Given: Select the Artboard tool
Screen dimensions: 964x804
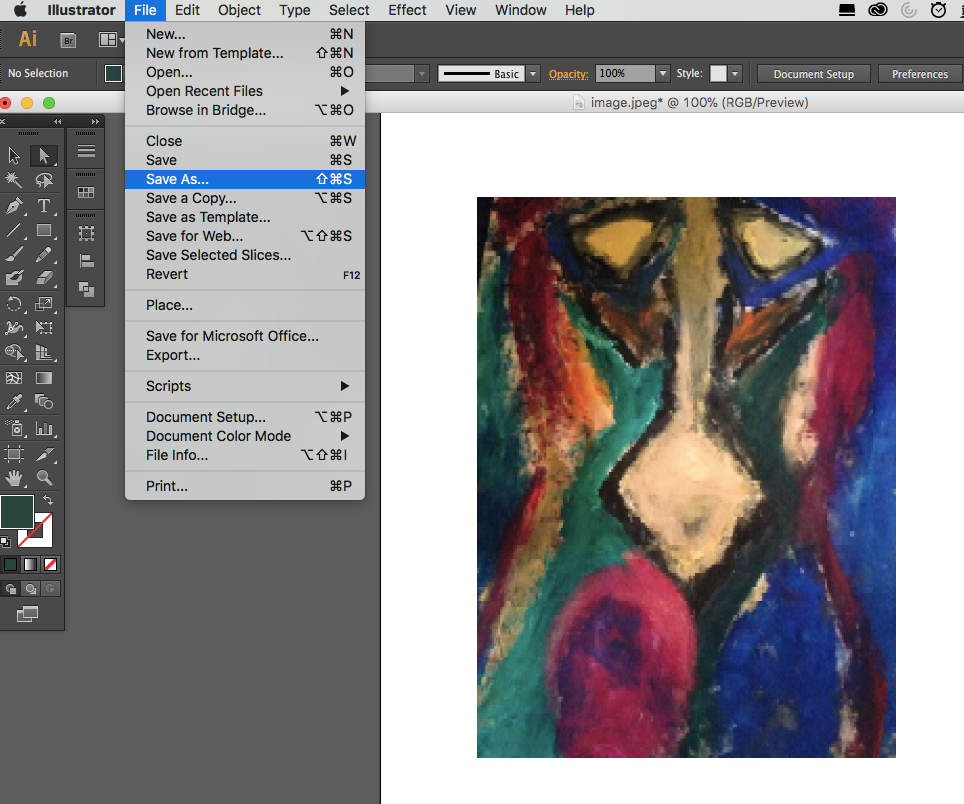Looking at the screenshot, I should [14, 454].
